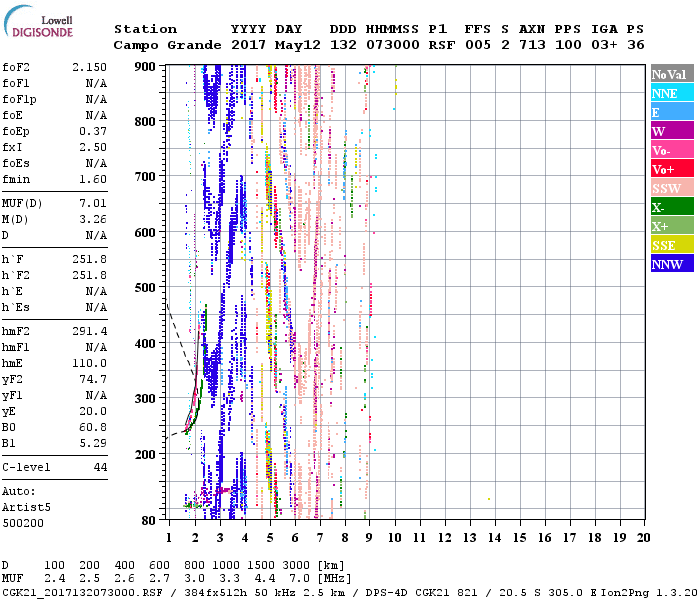Image resolution: width=700 pixels, height=600 pixels.
Task: Click the D 1500 km distance entry
Action: pyautogui.click(x=261, y=566)
